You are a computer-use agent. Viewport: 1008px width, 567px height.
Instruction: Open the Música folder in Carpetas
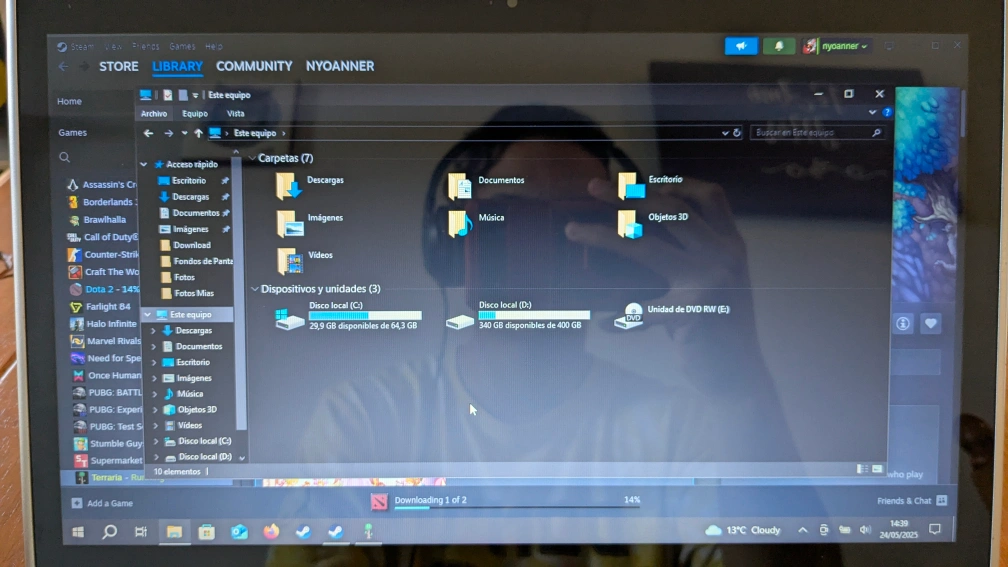tap(476, 222)
